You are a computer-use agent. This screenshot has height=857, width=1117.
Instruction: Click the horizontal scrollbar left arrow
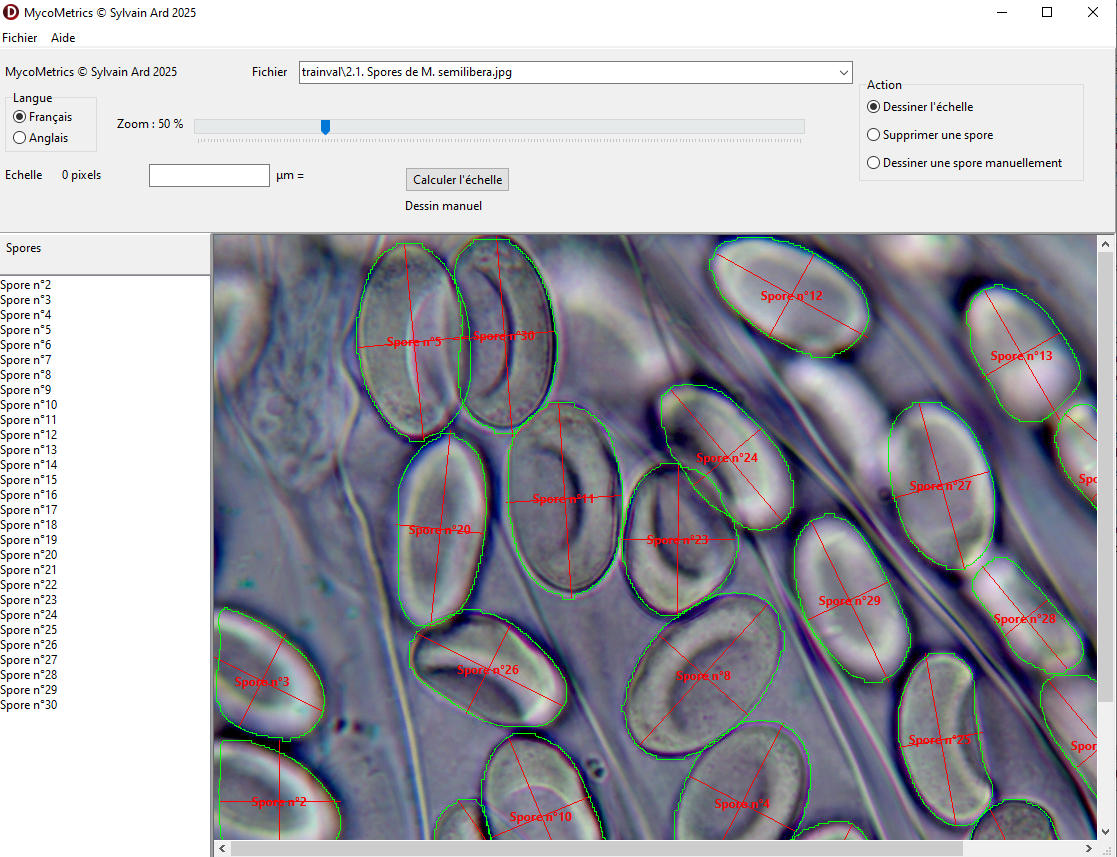tap(222, 848)
